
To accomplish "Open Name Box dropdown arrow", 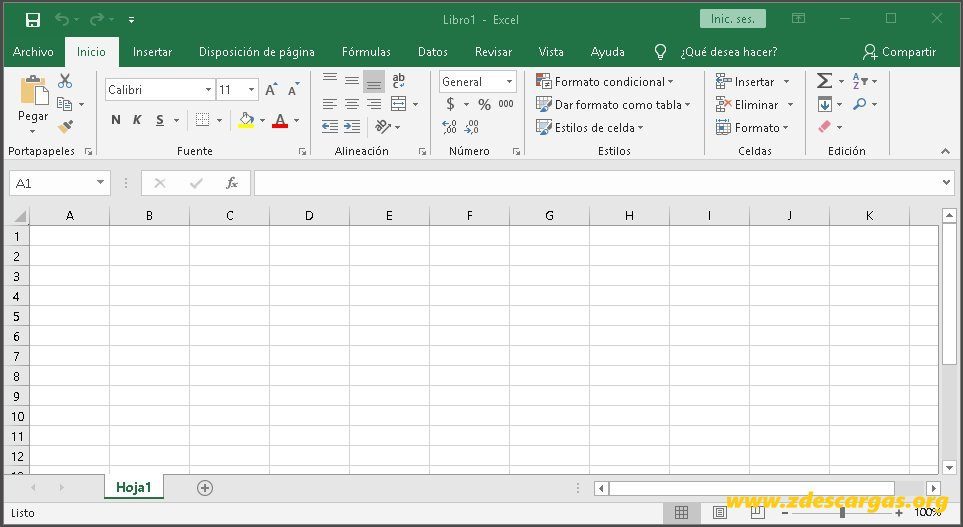I will [x=100, y=182].
